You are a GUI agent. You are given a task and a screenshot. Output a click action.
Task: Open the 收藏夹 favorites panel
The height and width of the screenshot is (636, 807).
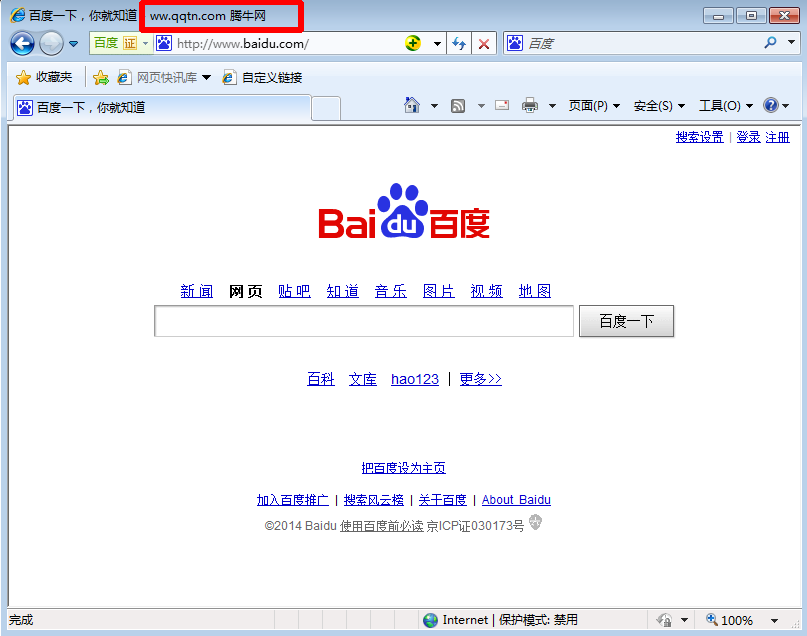click(x=44, y=78)
